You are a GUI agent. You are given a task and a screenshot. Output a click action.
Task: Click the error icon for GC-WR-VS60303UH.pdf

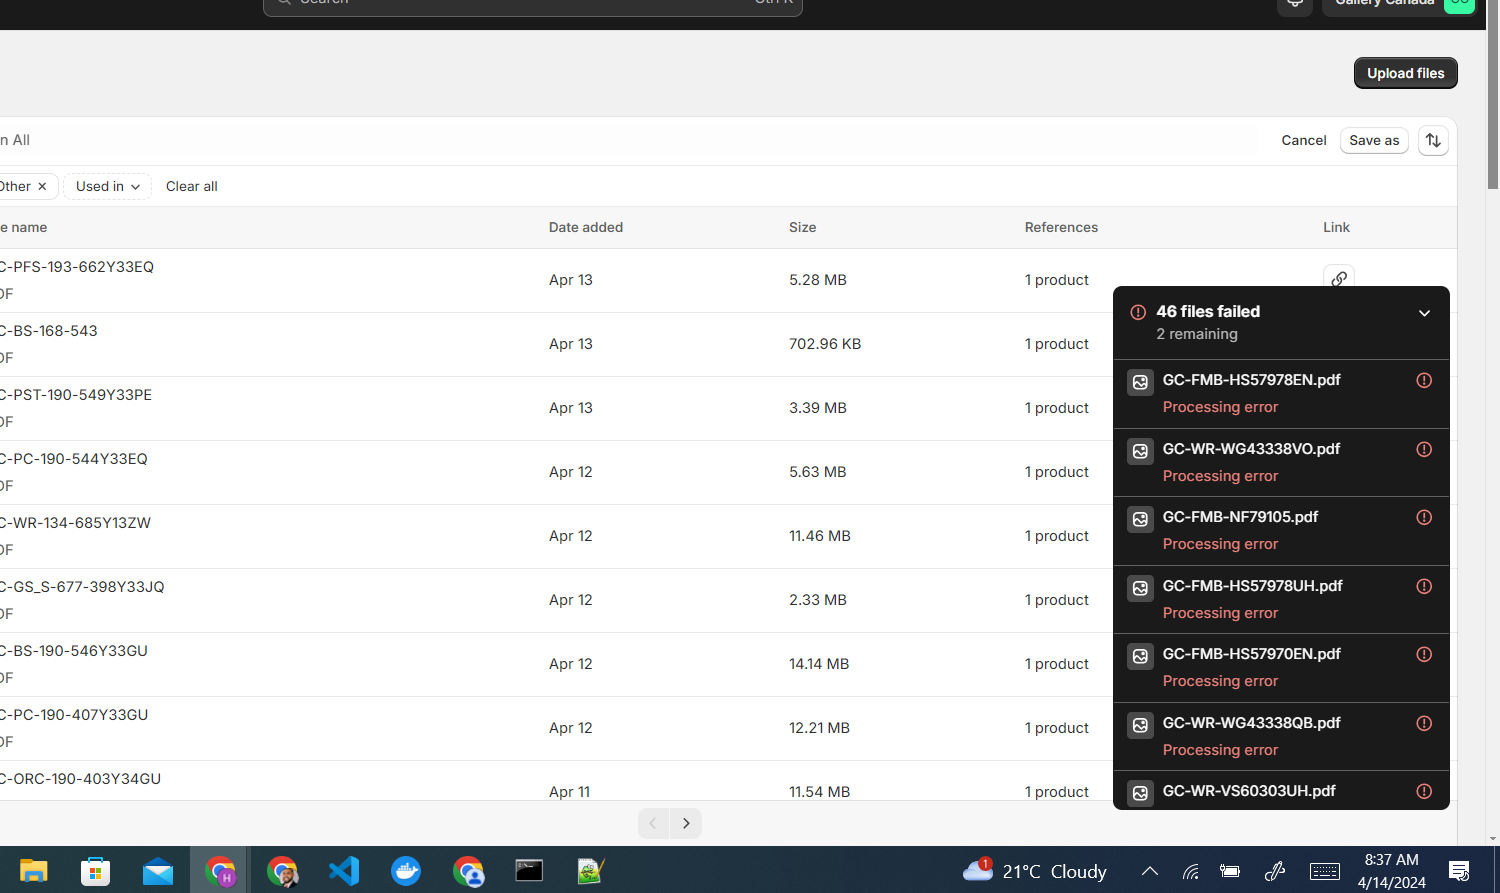[1424, 791]
